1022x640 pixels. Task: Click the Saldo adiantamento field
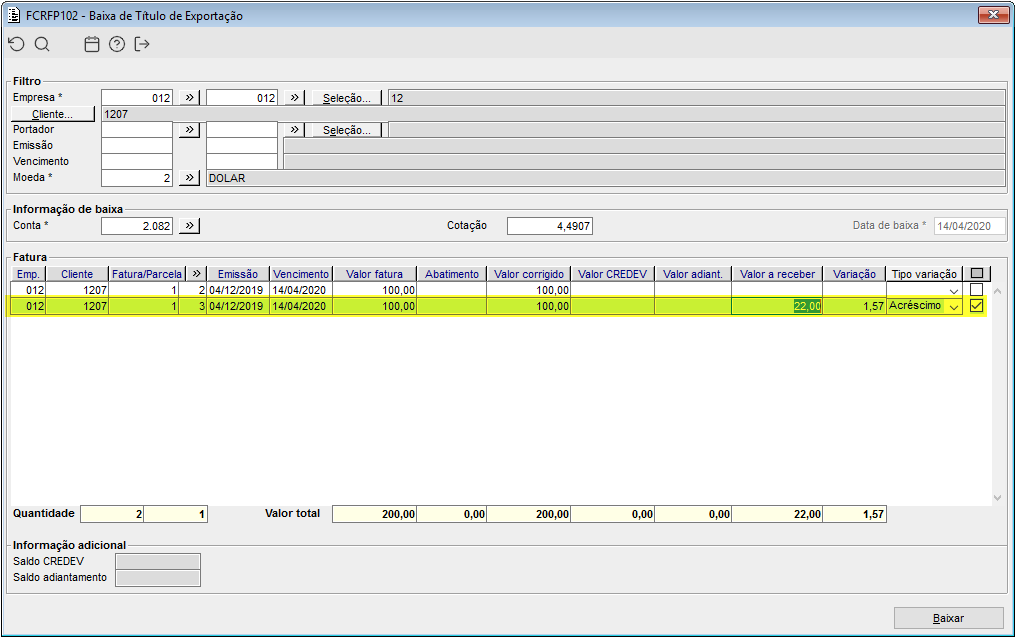[x=158, y=578]
